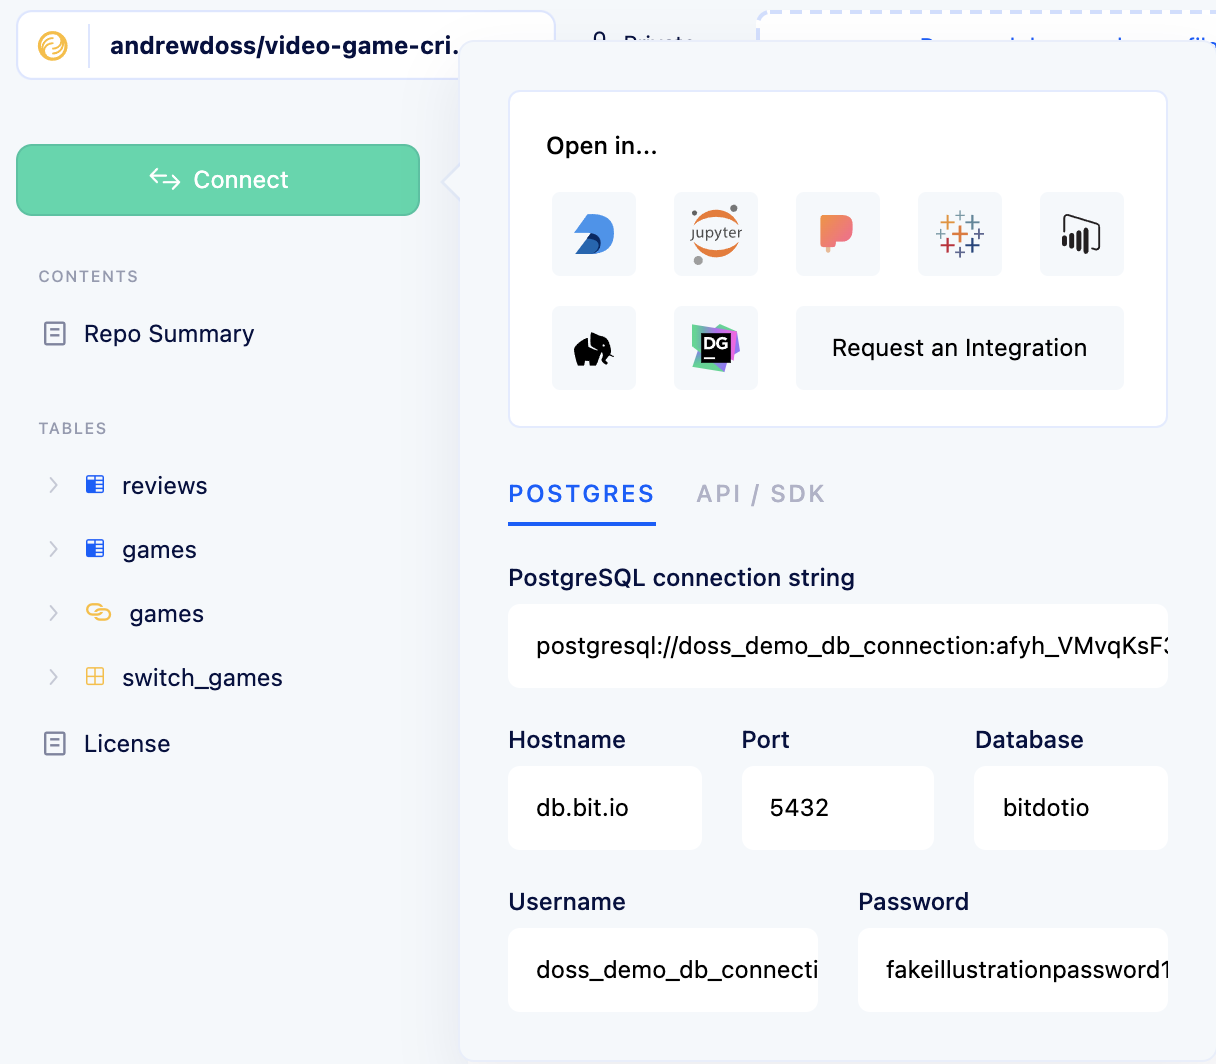Click License document icon

click(x=55, y=744)
